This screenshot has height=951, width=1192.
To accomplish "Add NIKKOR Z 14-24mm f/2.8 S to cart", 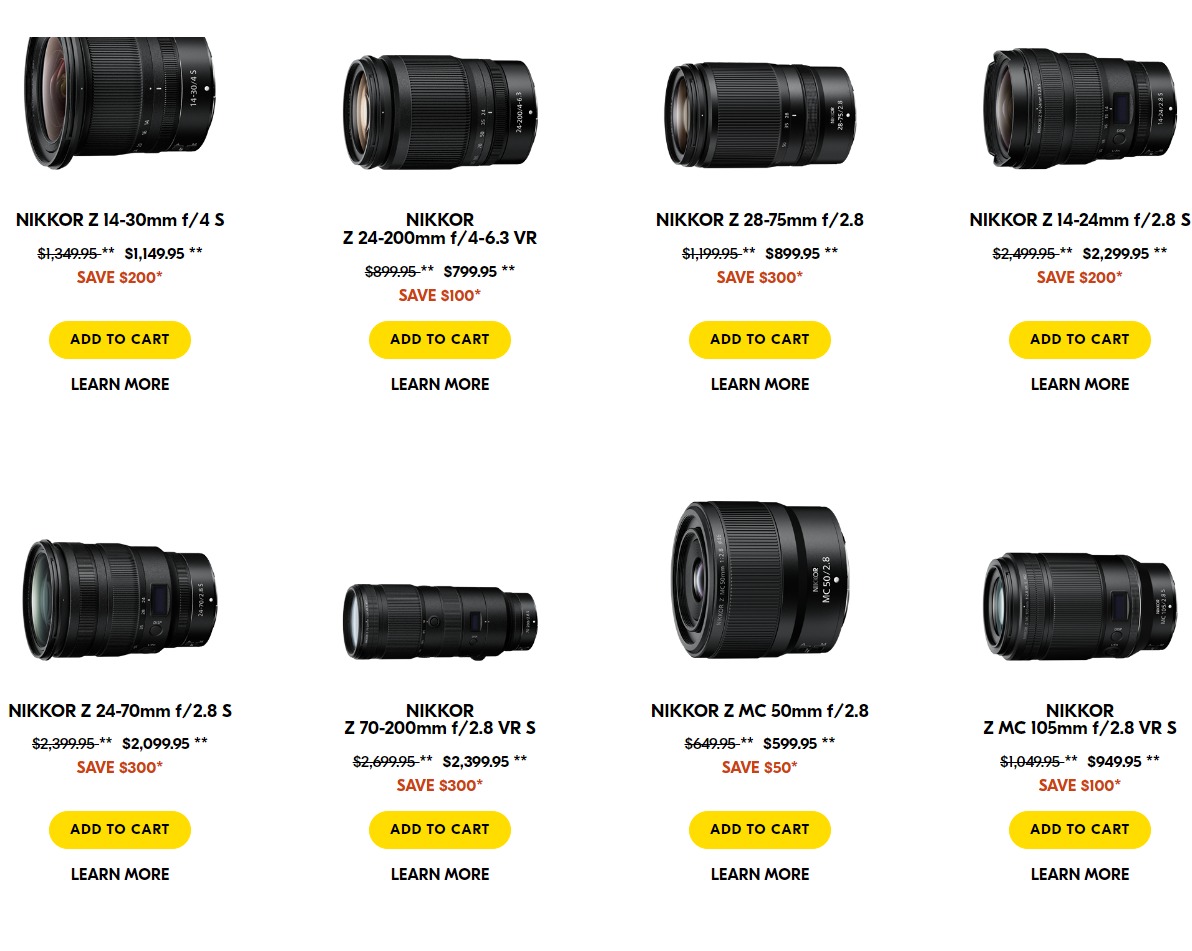I will click(x=1079, y=339).
